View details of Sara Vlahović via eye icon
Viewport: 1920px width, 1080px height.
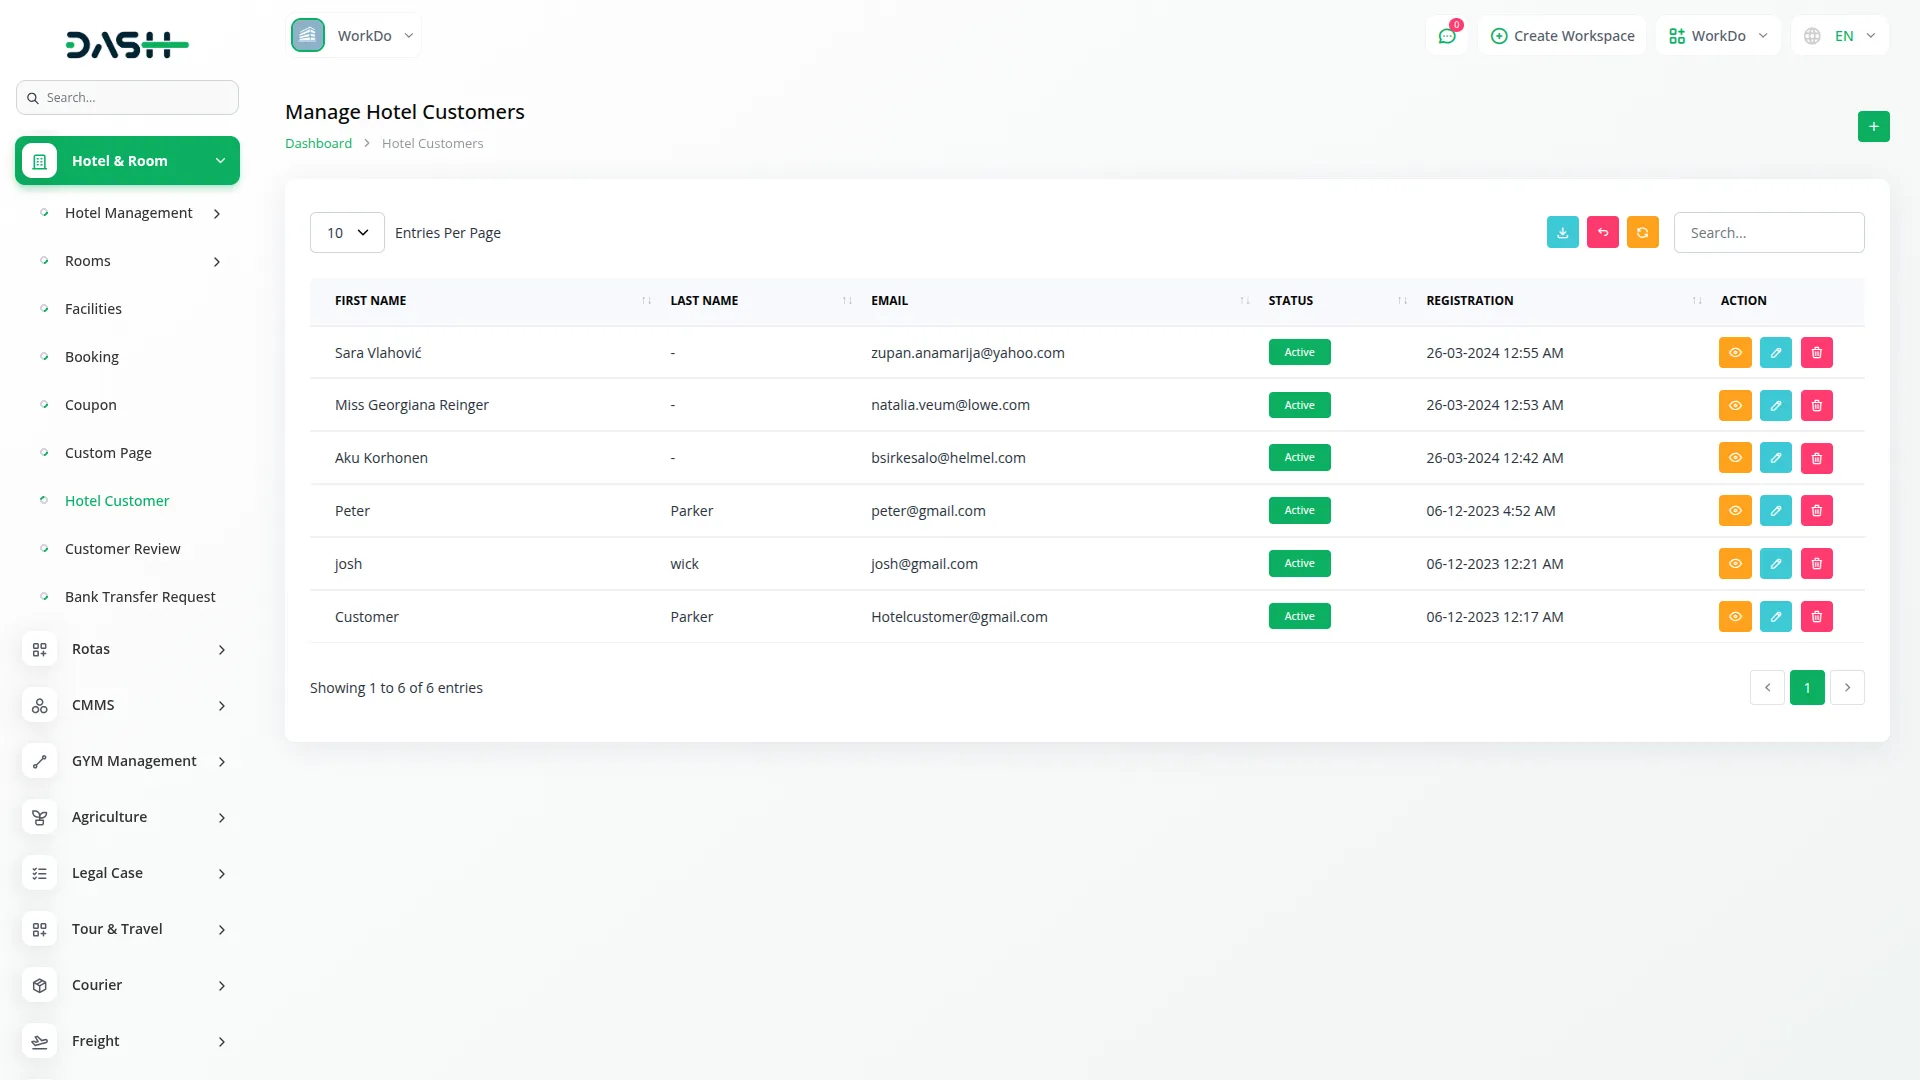(1734, 353)
